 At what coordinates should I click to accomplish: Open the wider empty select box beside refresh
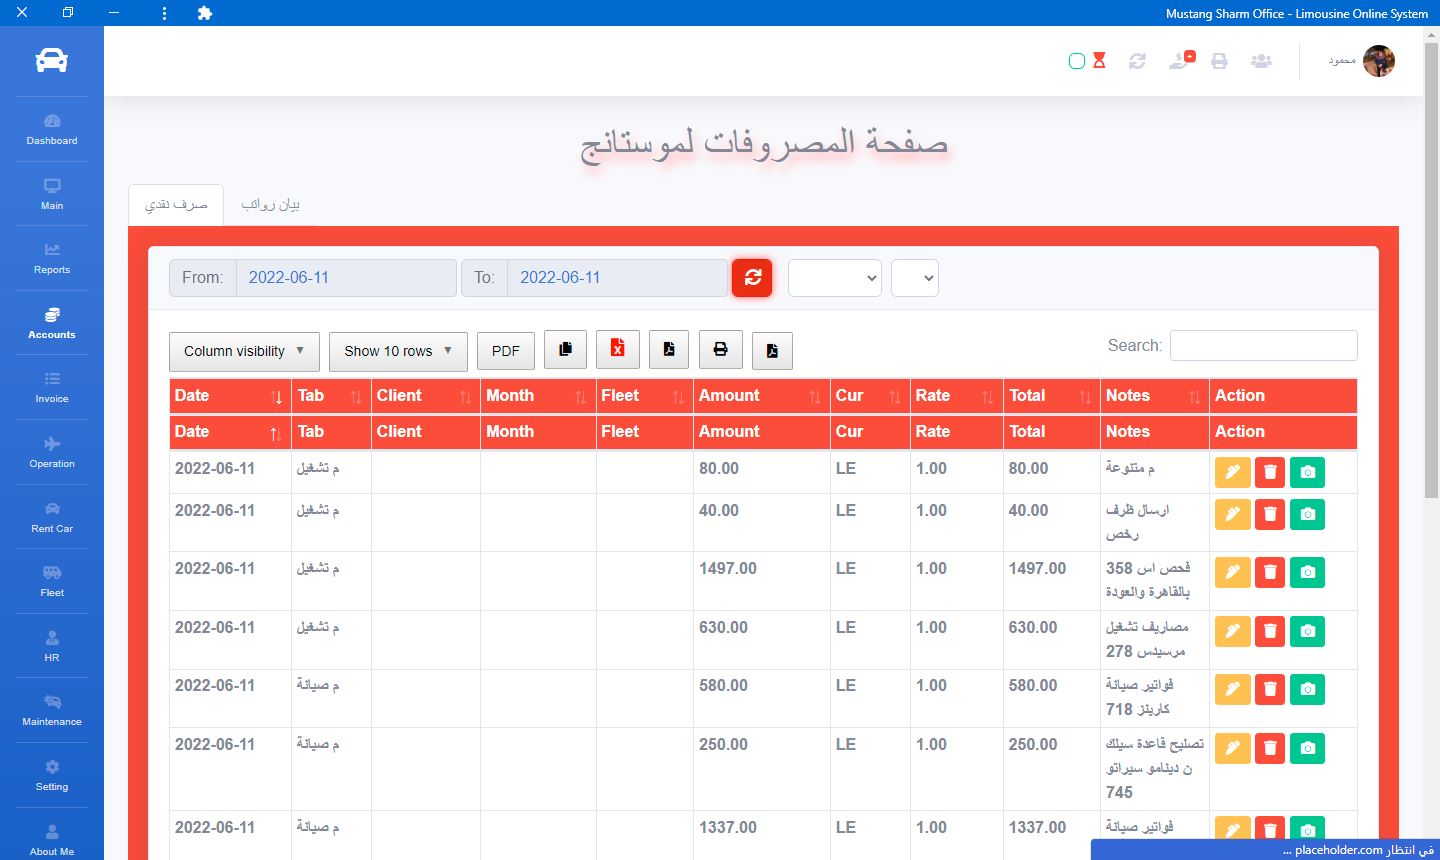tap(834, 278)
